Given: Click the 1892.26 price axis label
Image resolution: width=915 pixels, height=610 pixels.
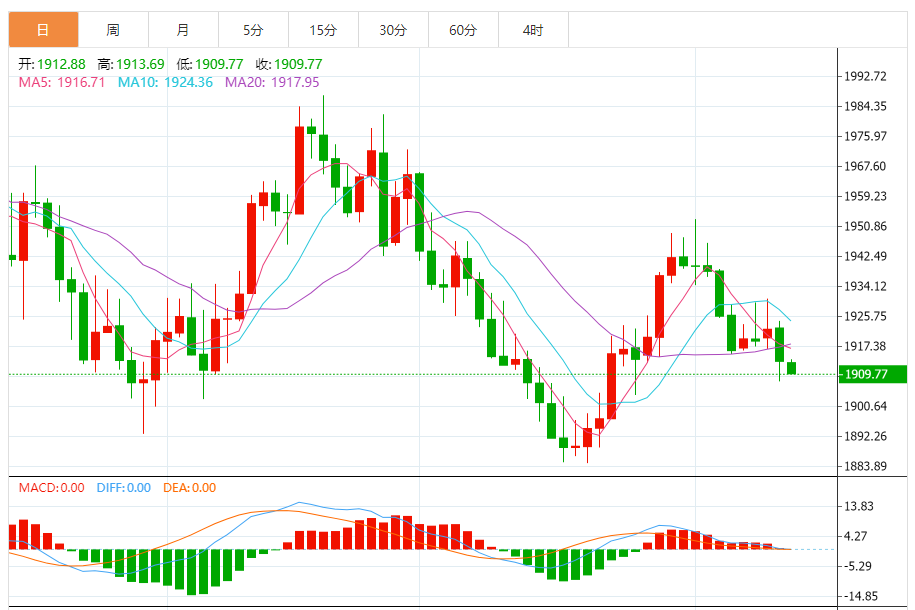Looking at the screenshot, I should point(865,436).
